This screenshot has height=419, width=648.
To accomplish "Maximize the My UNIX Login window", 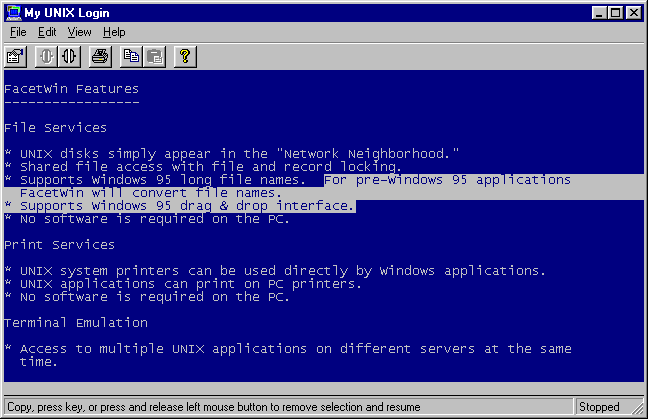I will 615,13.
